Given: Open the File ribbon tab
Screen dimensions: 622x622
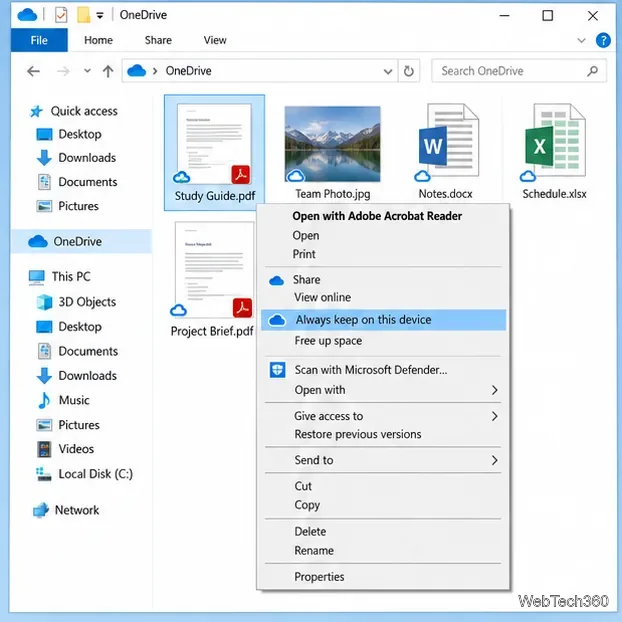Looking at the screenshot, I should (x=39, y=40).
